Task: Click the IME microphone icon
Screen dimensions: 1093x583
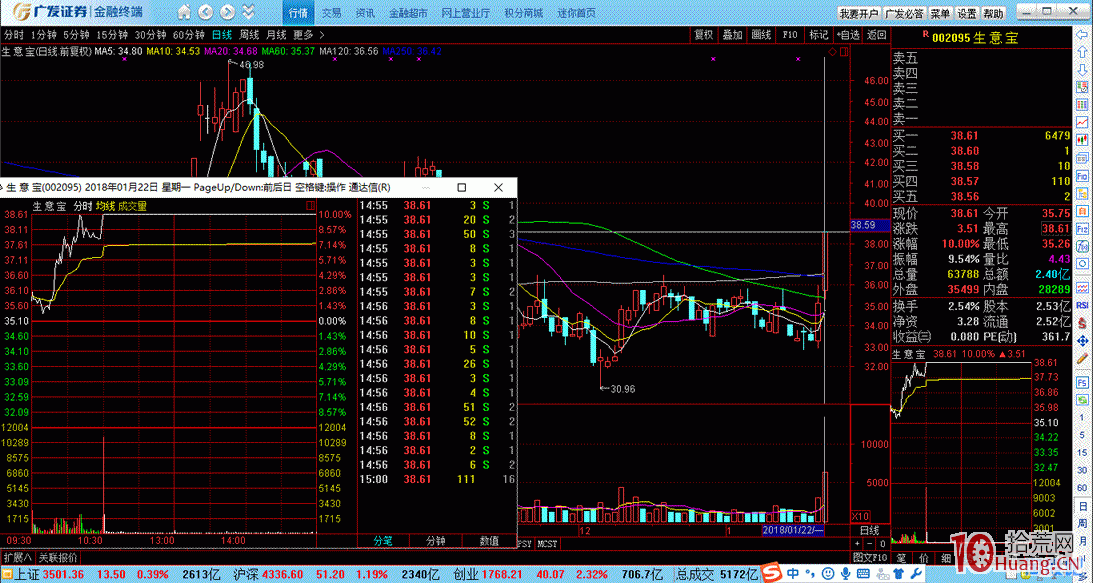Action: [846, 573]
